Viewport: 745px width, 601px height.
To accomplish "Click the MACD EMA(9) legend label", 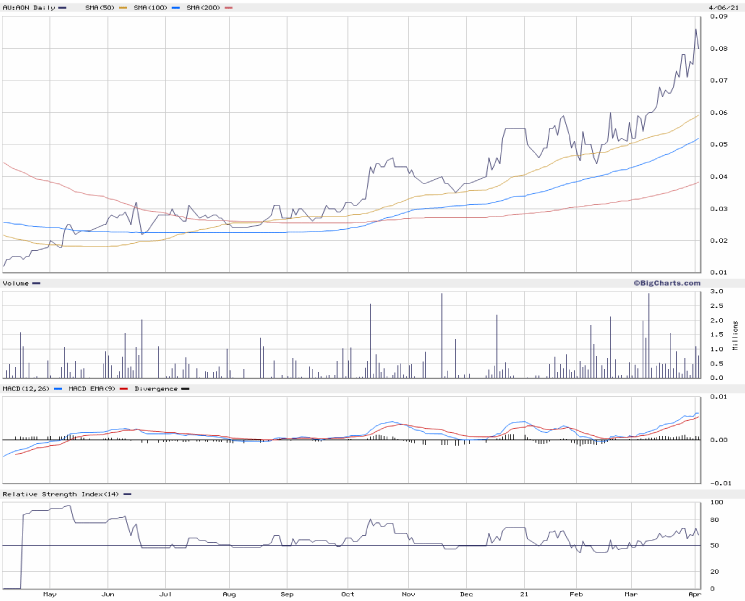I will [x=90, y=388].
